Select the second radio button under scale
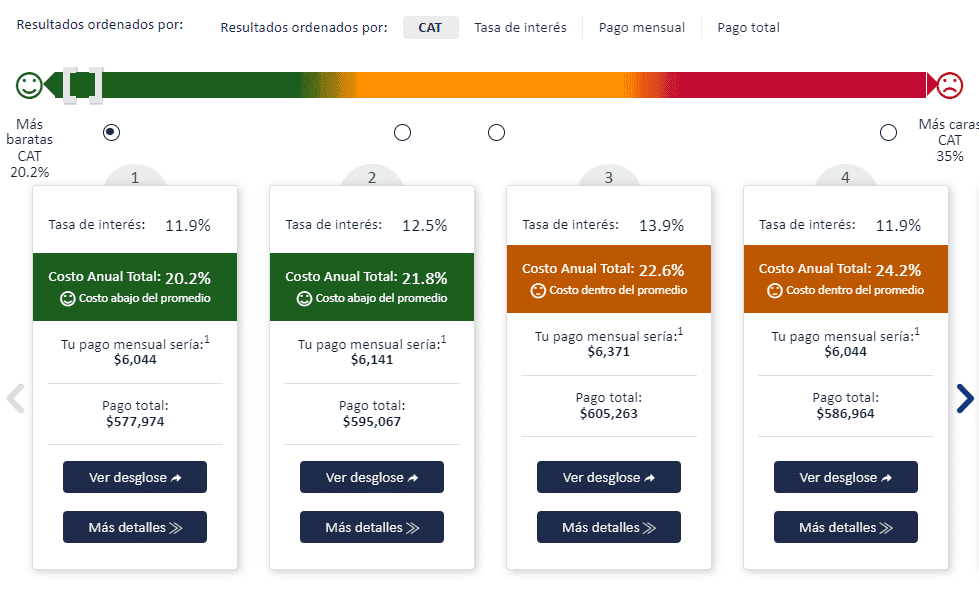979x599 pixels. 402,132
